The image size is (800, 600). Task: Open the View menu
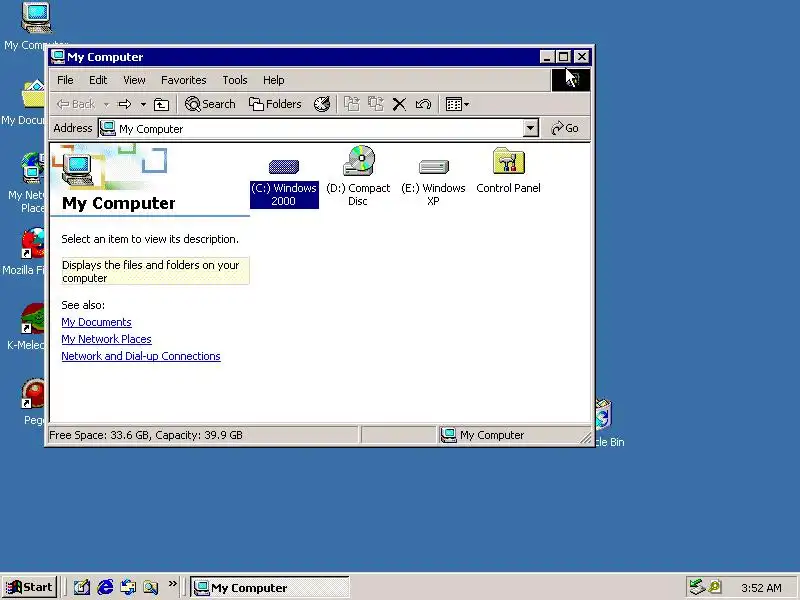point(134,80)
